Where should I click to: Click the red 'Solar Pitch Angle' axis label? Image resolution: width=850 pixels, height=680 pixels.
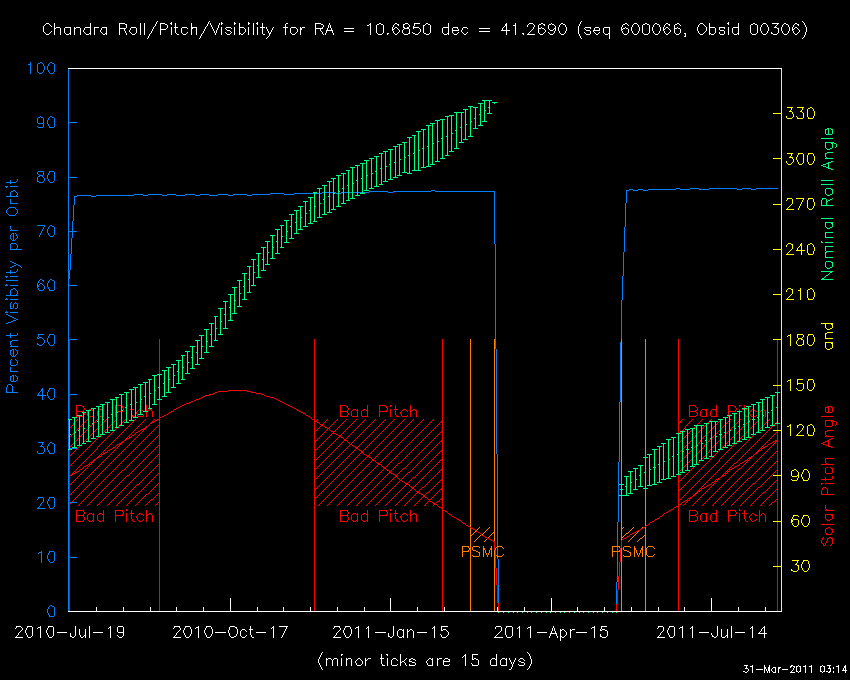pos(827,475)
